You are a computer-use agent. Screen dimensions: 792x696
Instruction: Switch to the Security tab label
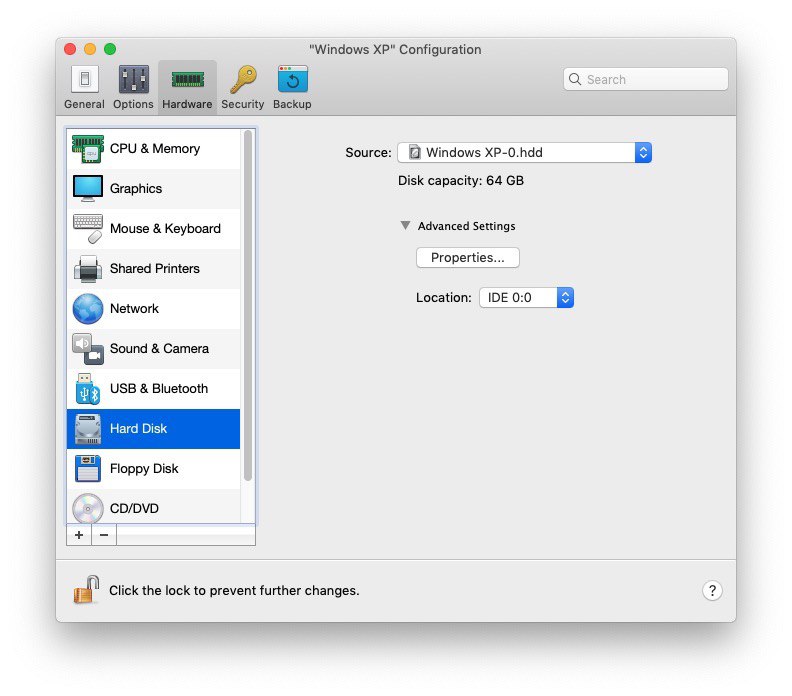pos(243,104)
